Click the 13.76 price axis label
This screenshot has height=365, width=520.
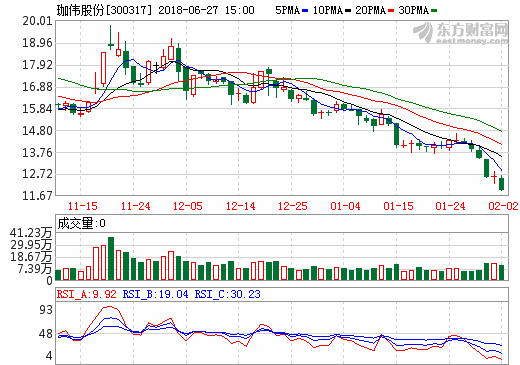pyautogui.click(x=38, y=153)
